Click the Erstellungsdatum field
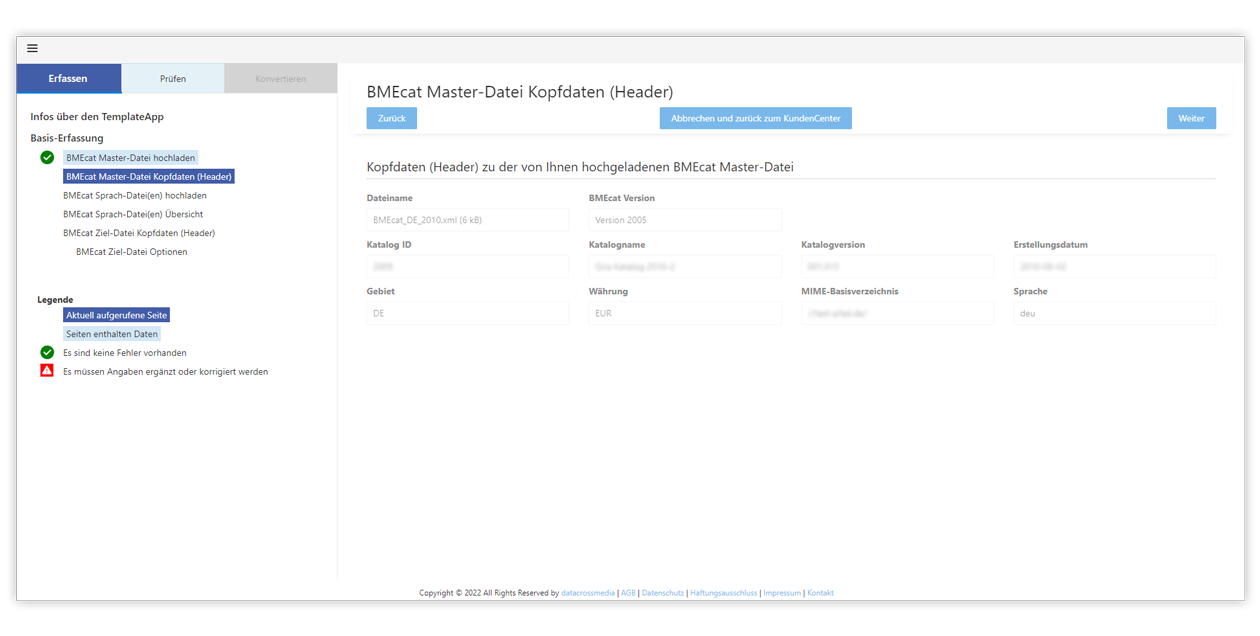The height and width of the screenshot is (636, 1260). (1115, 267)
